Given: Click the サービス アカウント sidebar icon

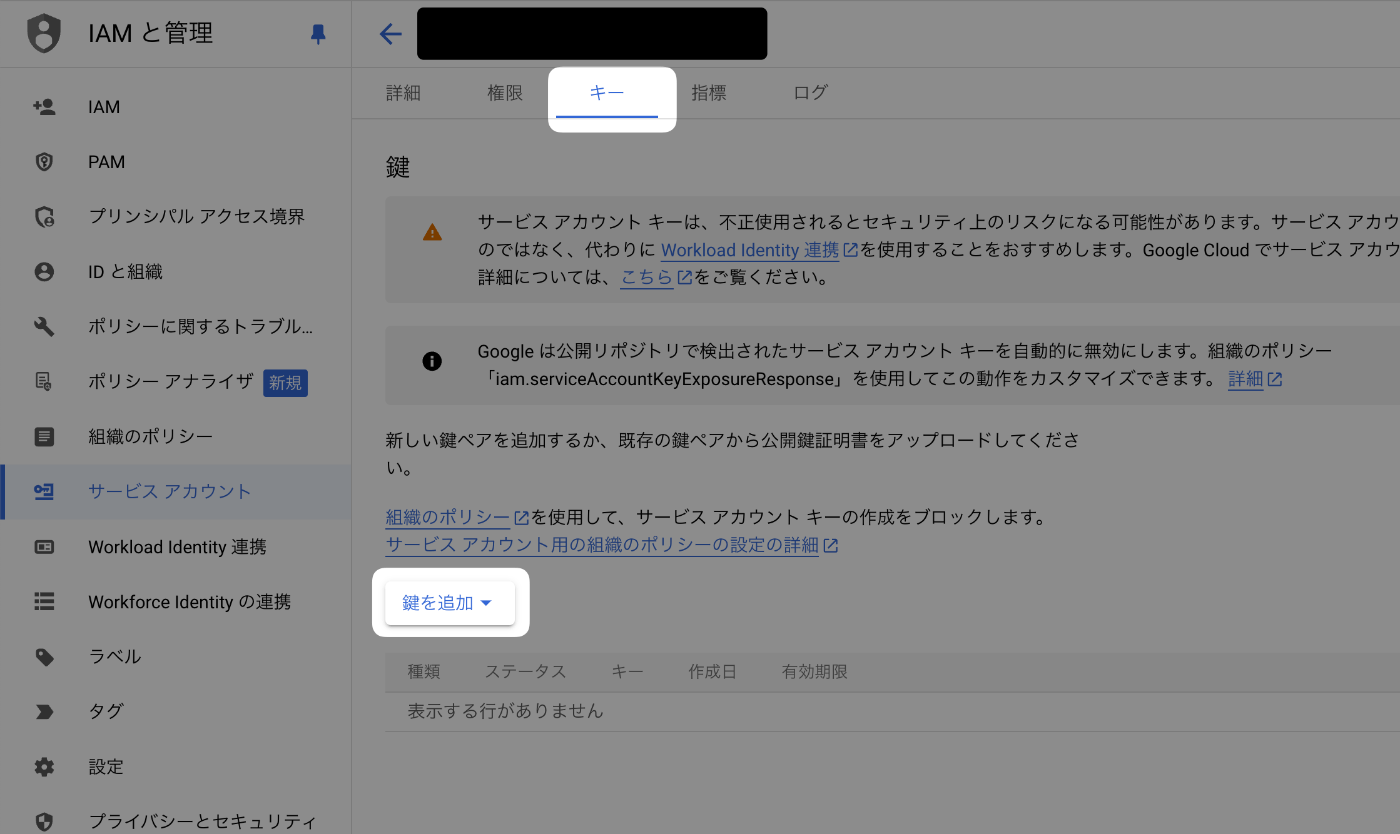Looking at the screenshot, I should [x=44, y=492].
